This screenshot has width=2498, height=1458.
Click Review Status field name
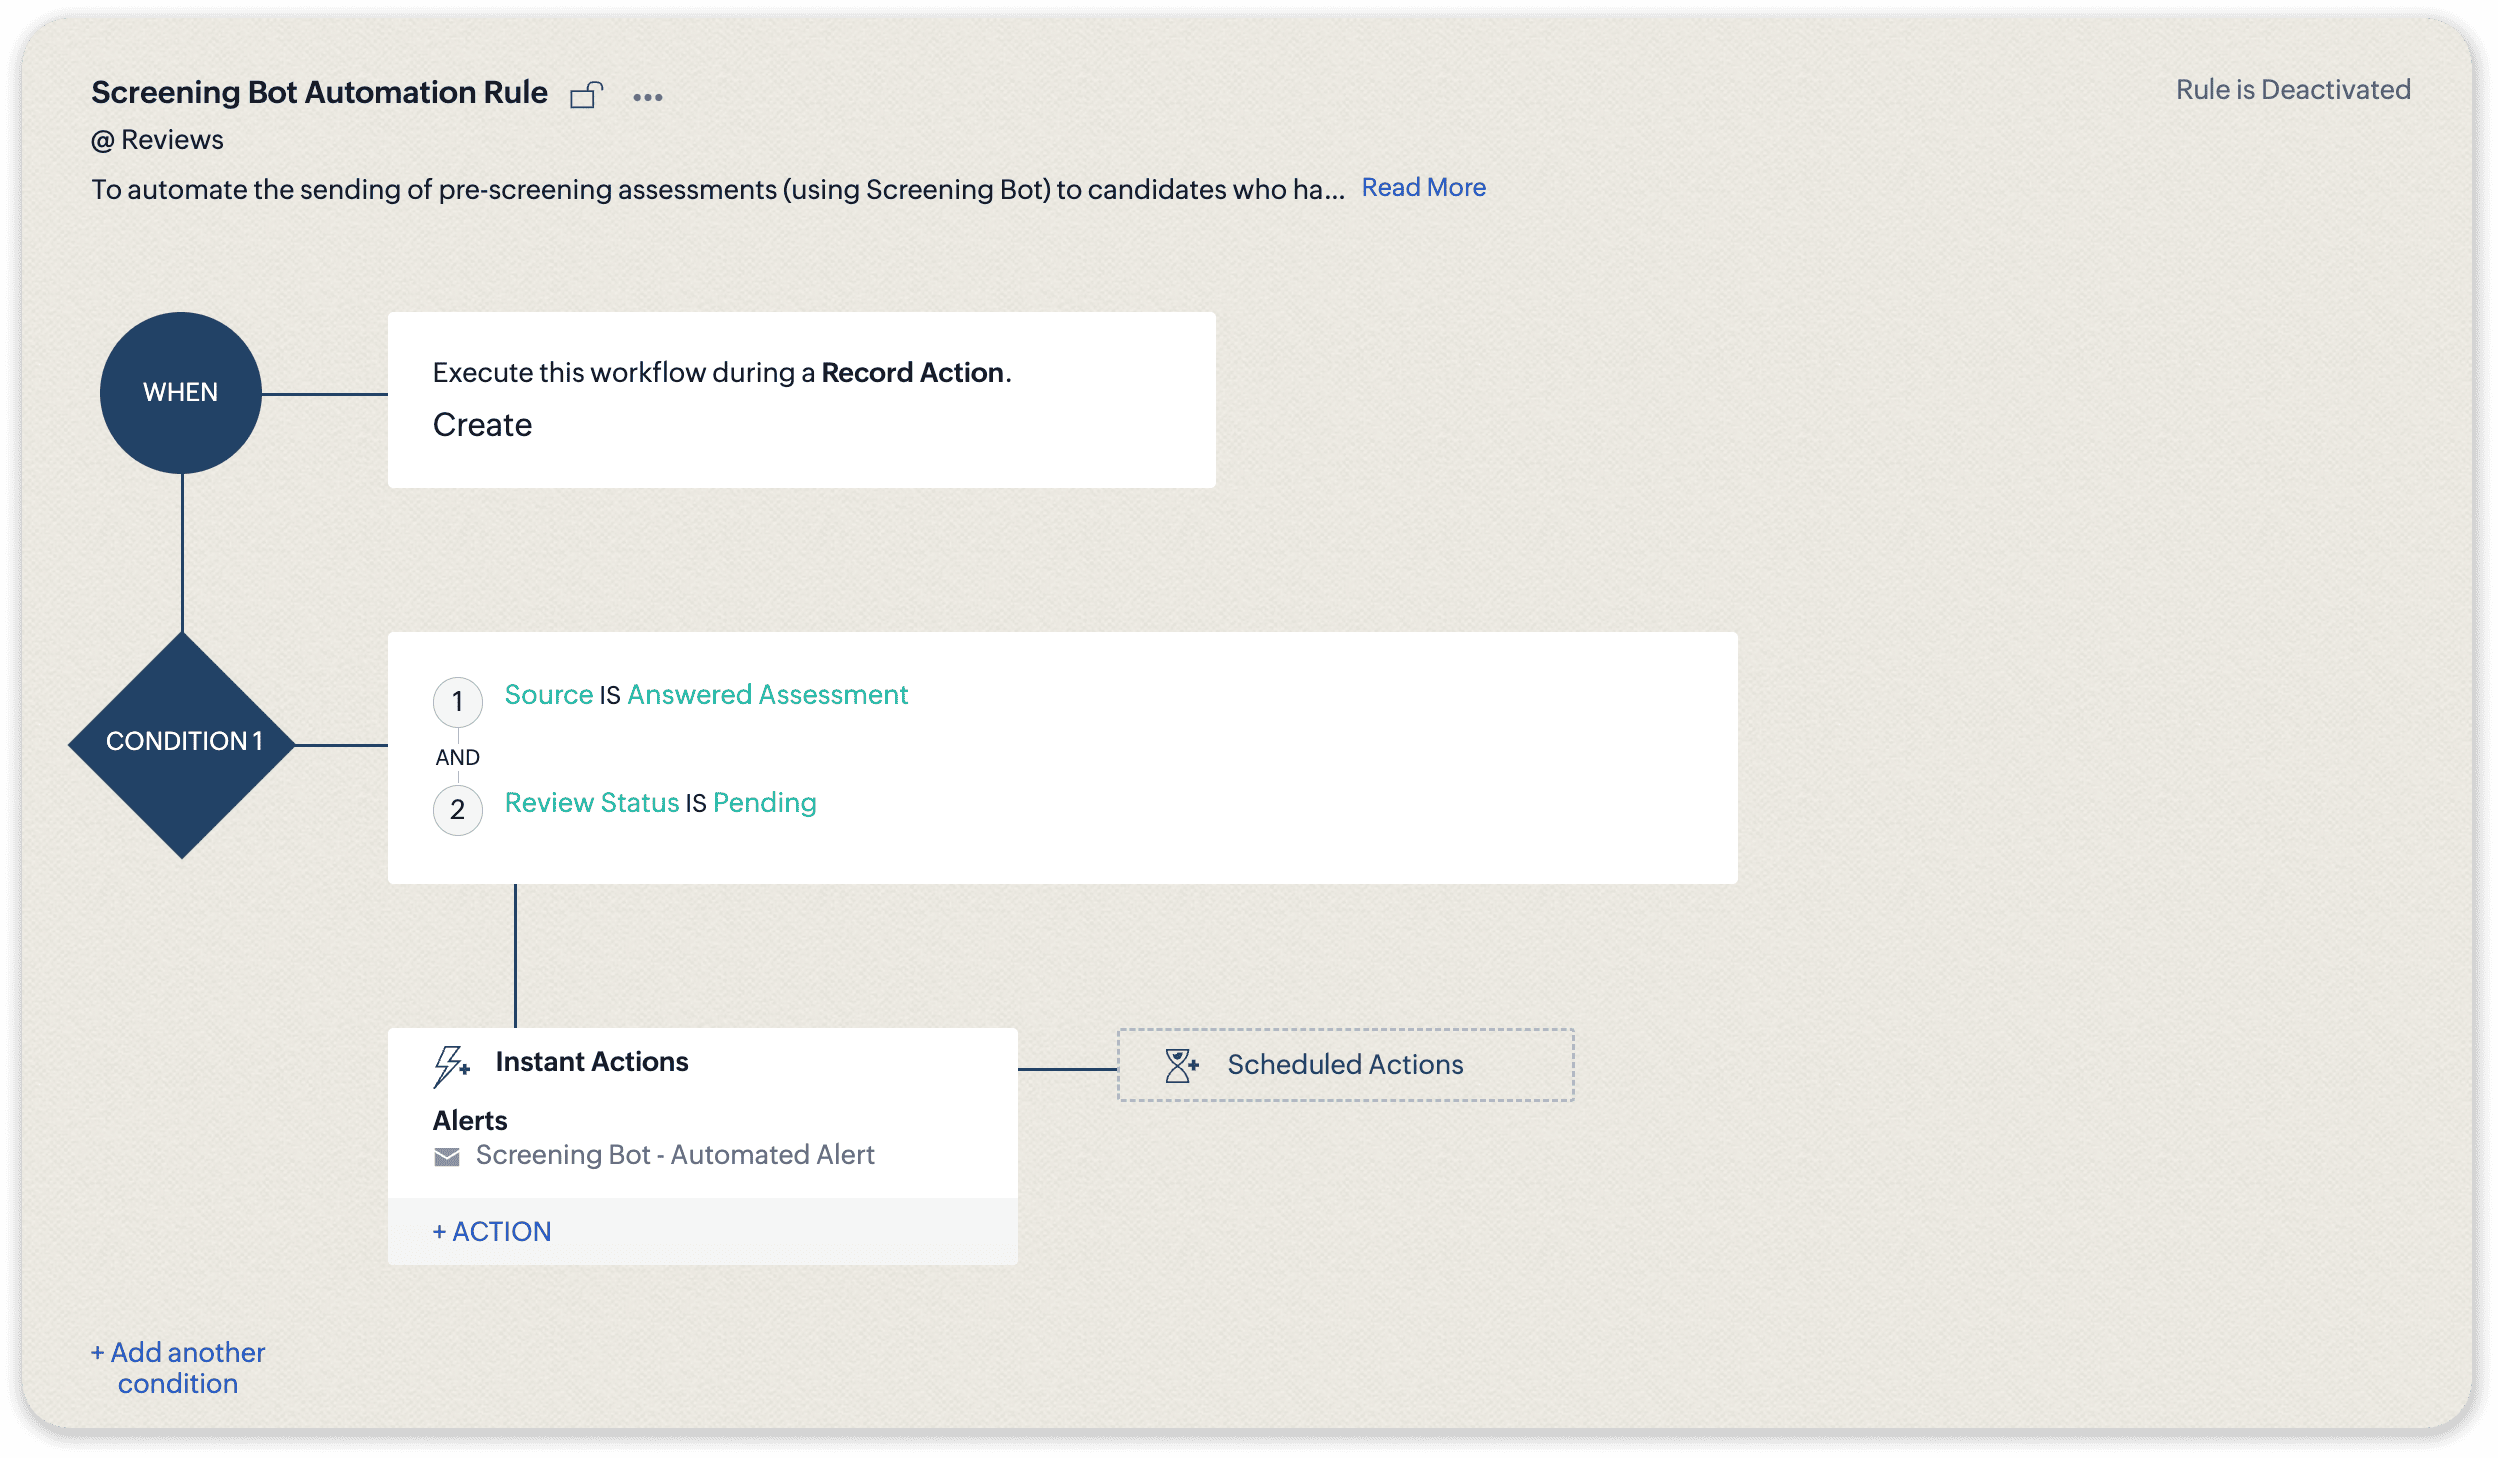point(591,803)
